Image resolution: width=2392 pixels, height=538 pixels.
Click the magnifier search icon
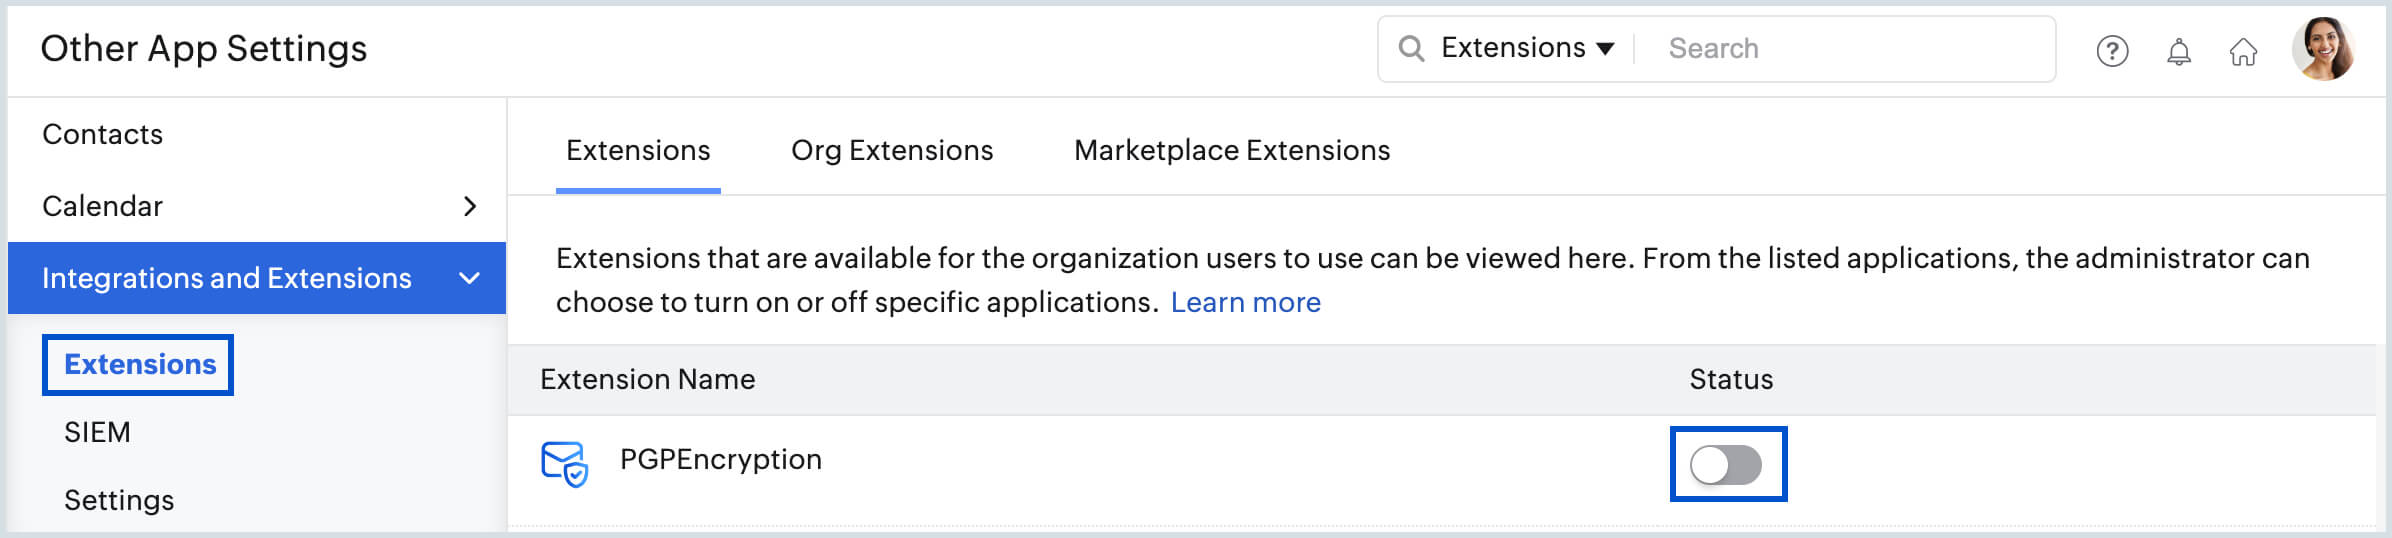(x=1411, y=48)
